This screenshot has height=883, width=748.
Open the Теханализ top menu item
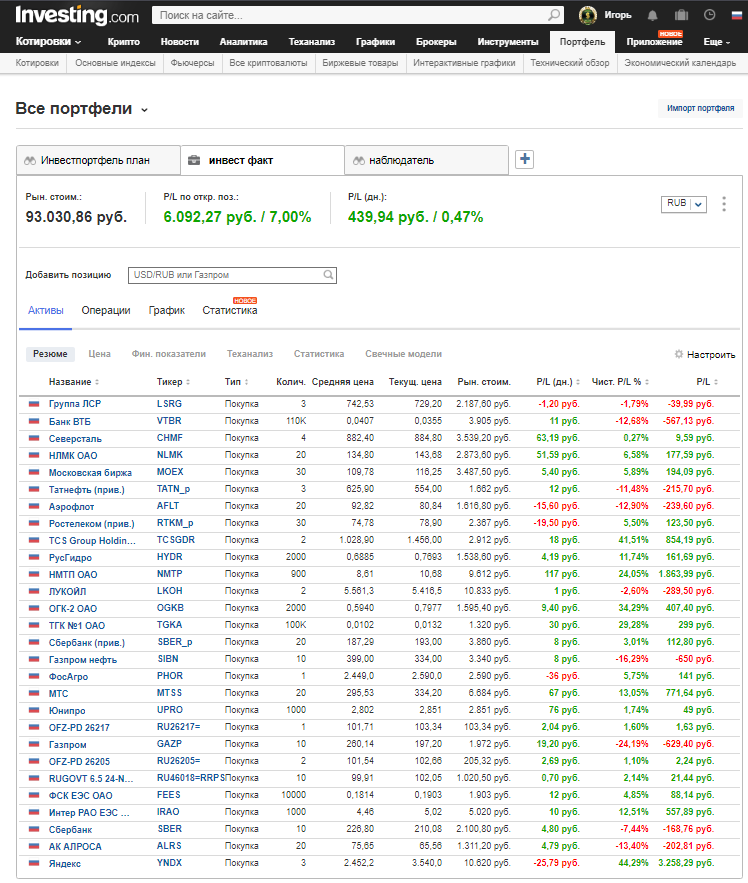click(311, 42)
